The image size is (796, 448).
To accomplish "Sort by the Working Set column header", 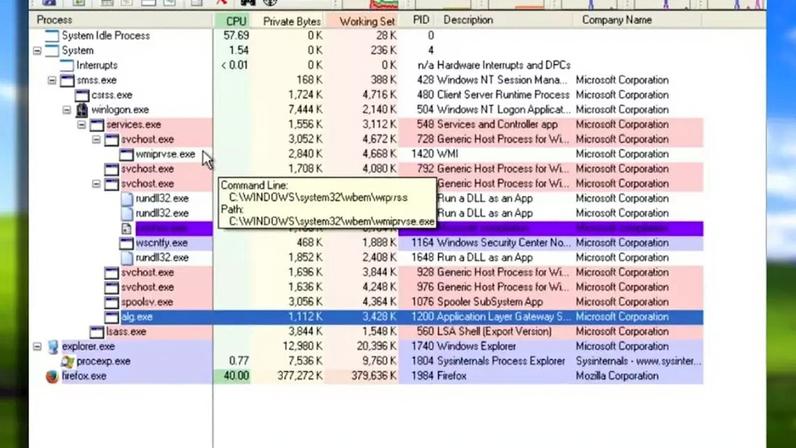I will pyautogui.click(x=362, y=21).
